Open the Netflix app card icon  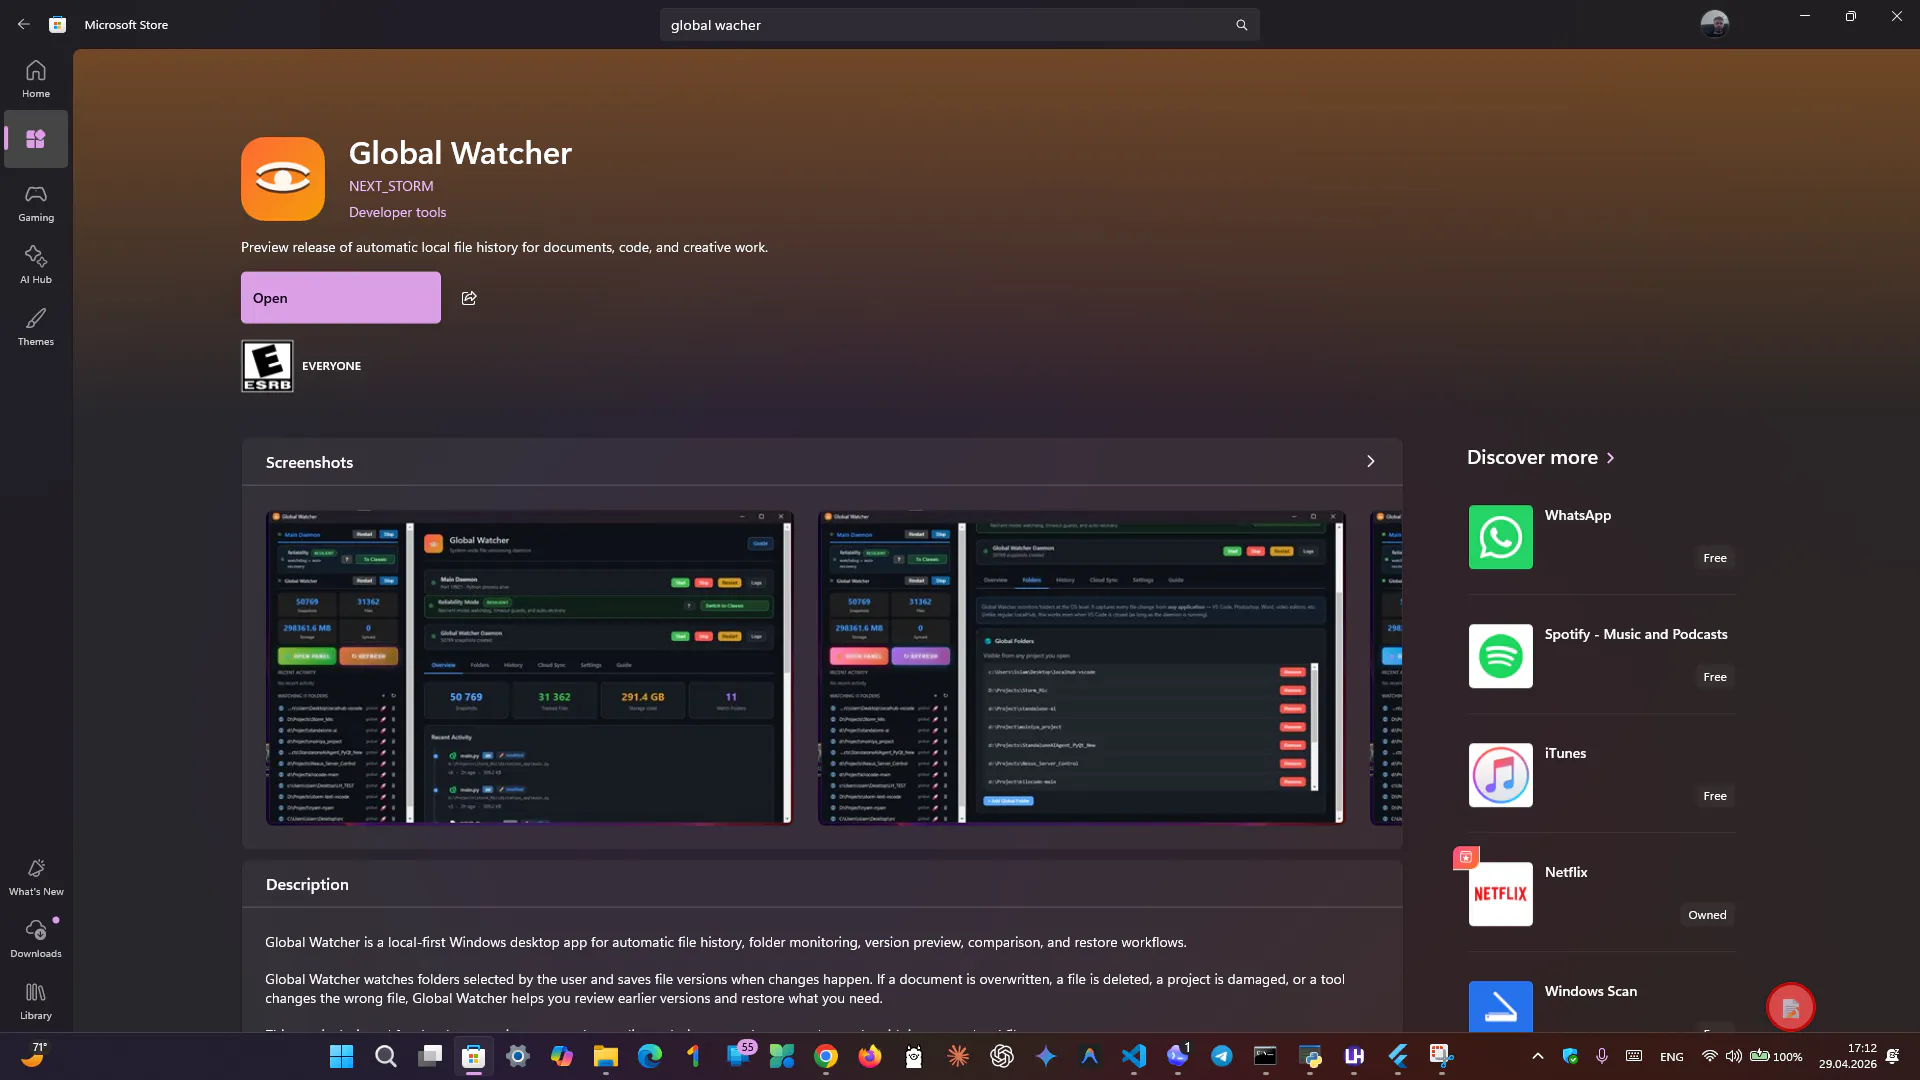1500,894
